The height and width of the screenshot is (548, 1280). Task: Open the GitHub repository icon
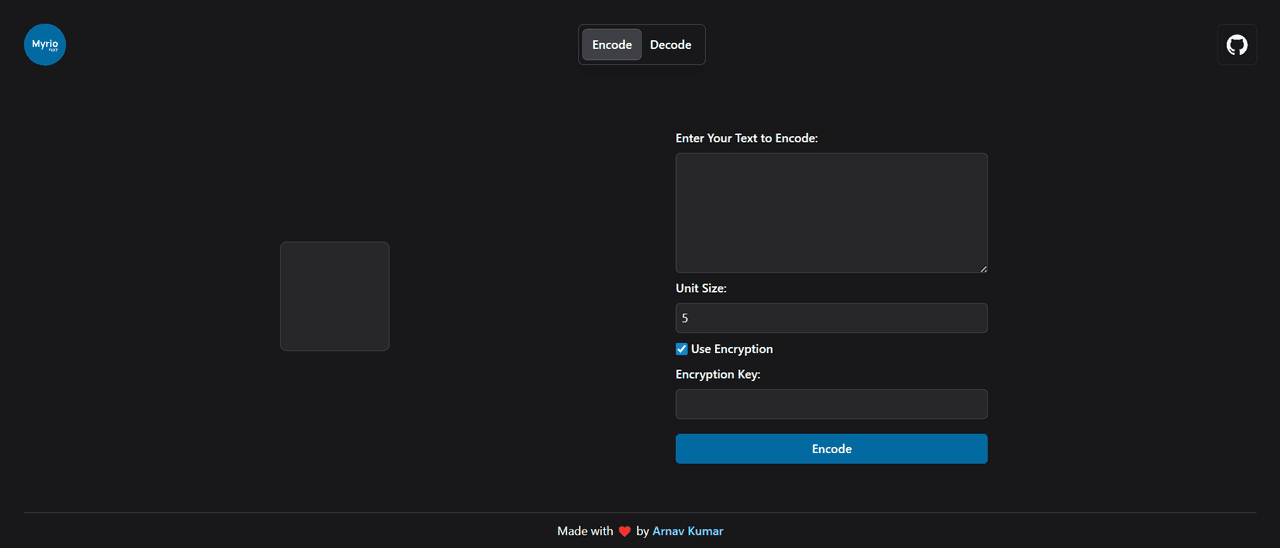pyautogui.click(x=1237, y=45)
